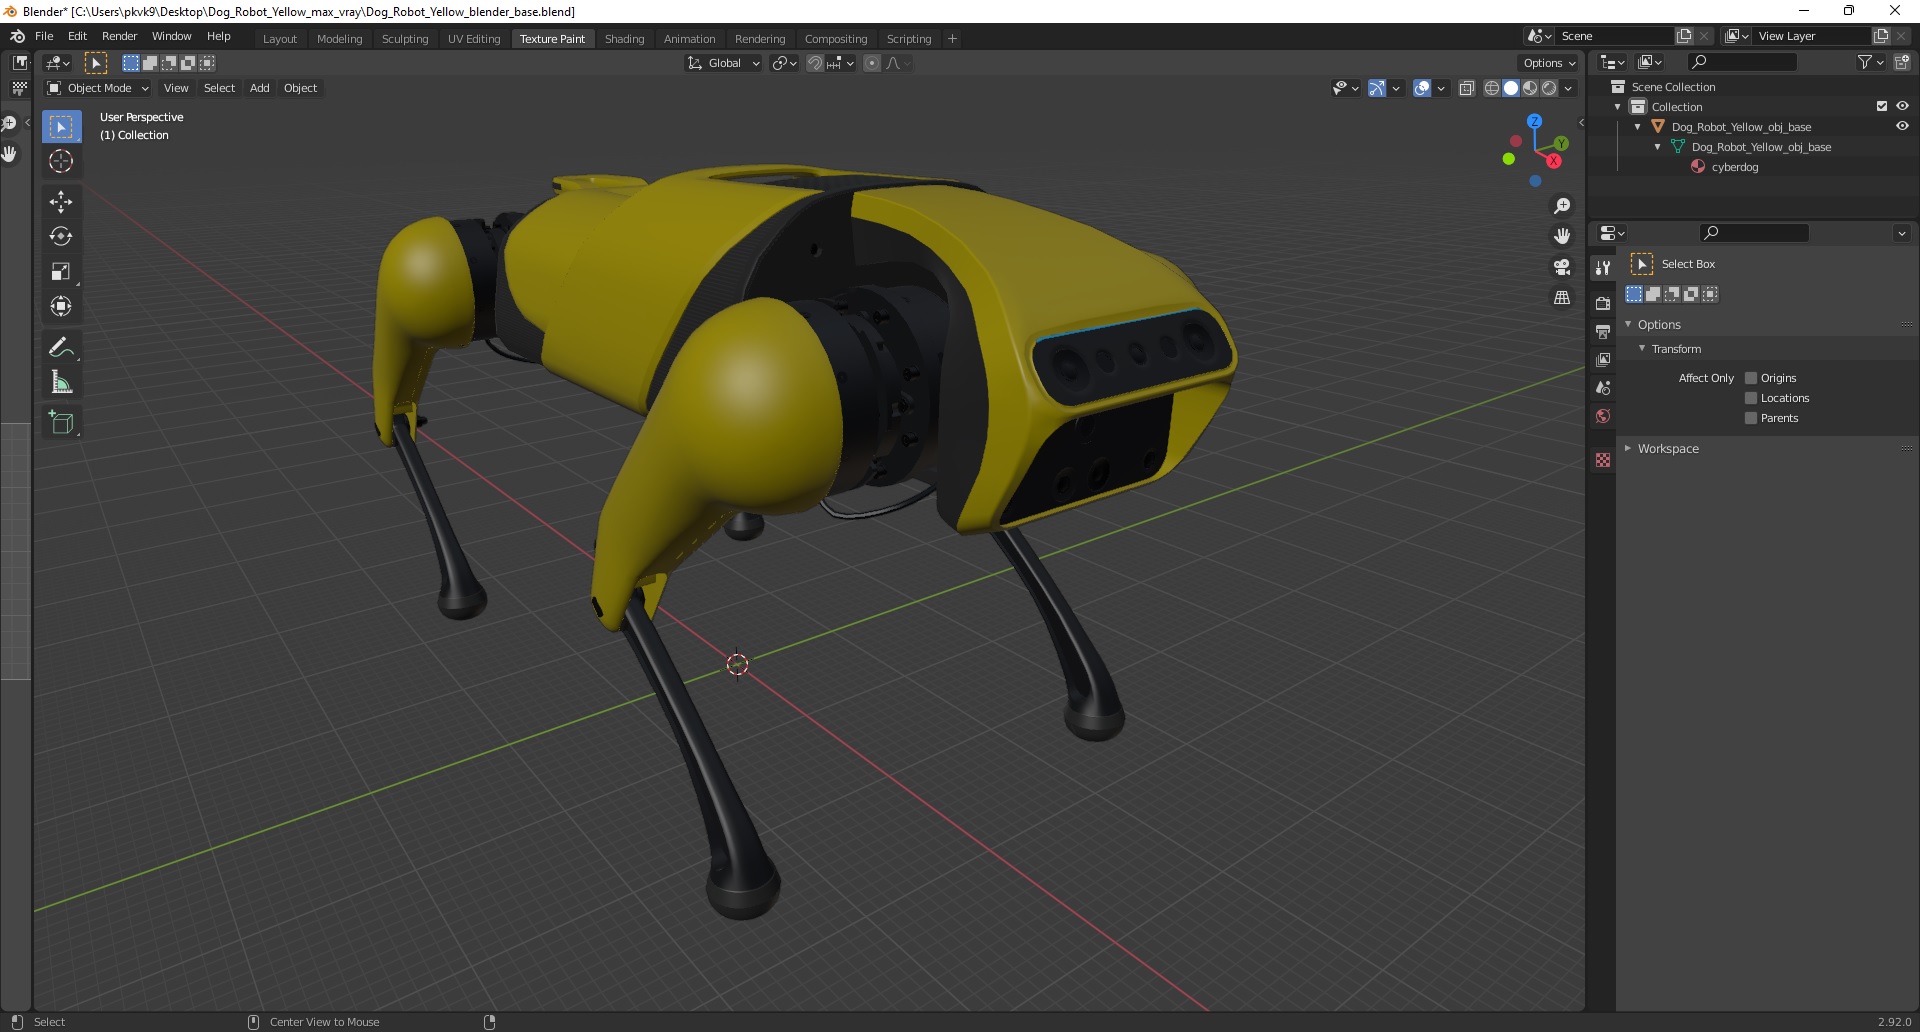
Task: Open the pivot point dropdown
Action: pyautogui.click(x=785, y=63)
